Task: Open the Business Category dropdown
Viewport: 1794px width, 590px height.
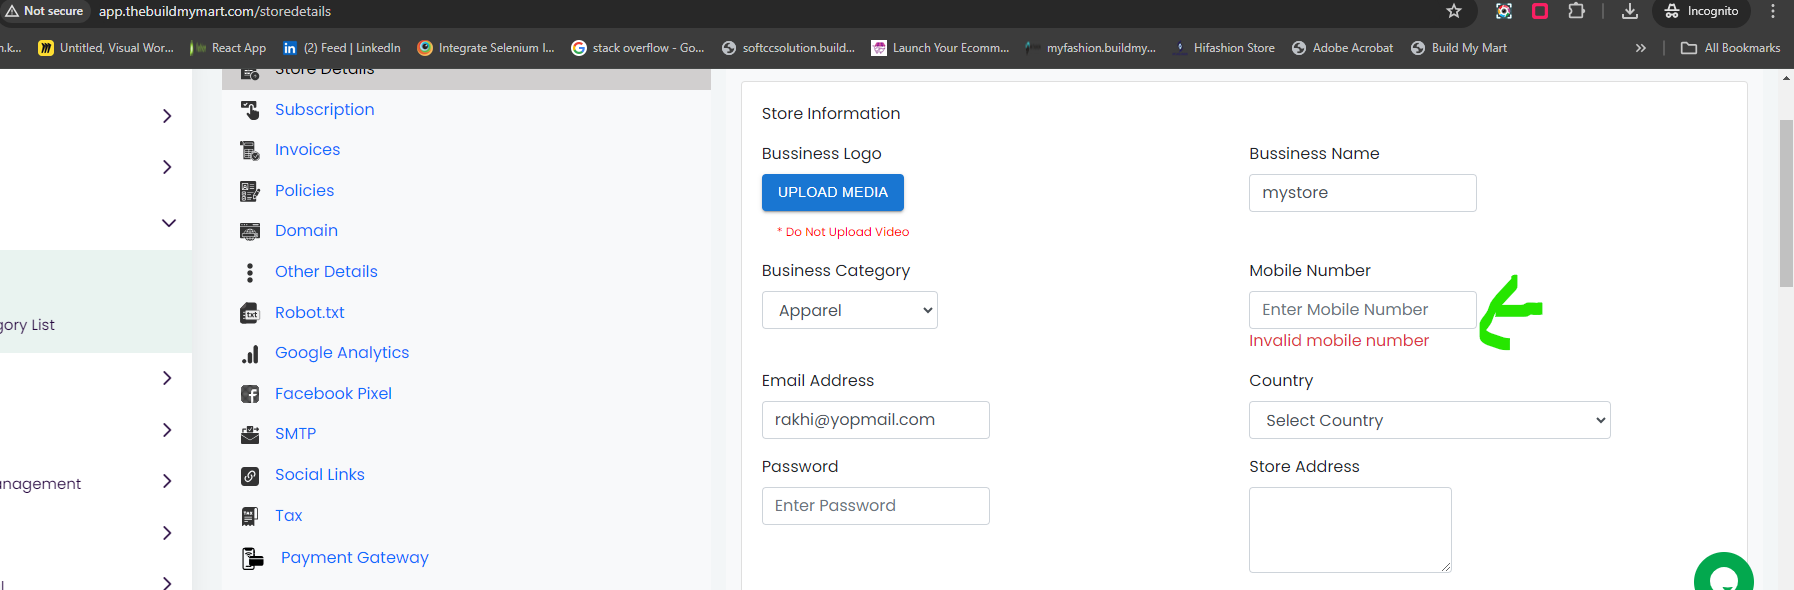Action: pyautogui.click(x=850, y=310)
